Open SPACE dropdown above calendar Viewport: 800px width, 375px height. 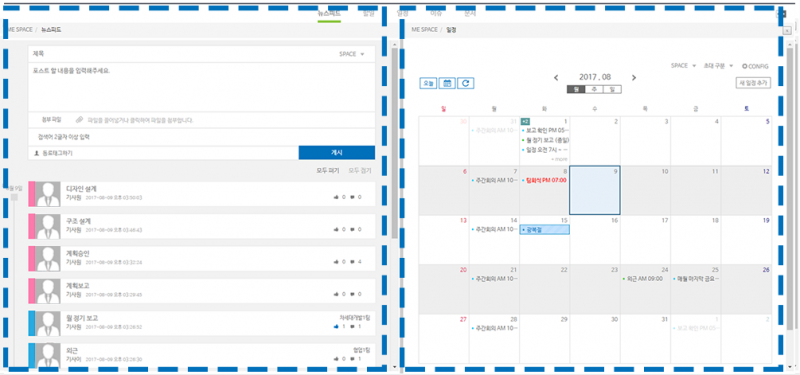pyautogui.click(x=683, y=66)
